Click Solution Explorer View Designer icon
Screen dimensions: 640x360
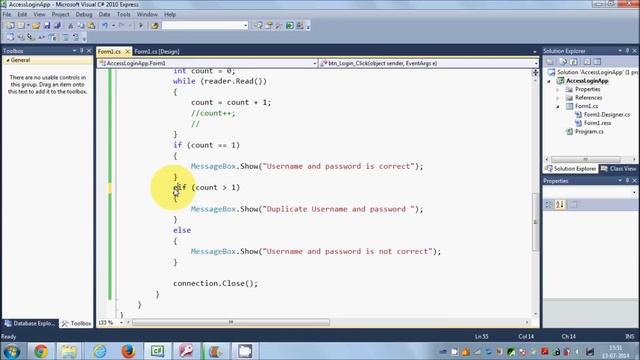coord(597,62)
